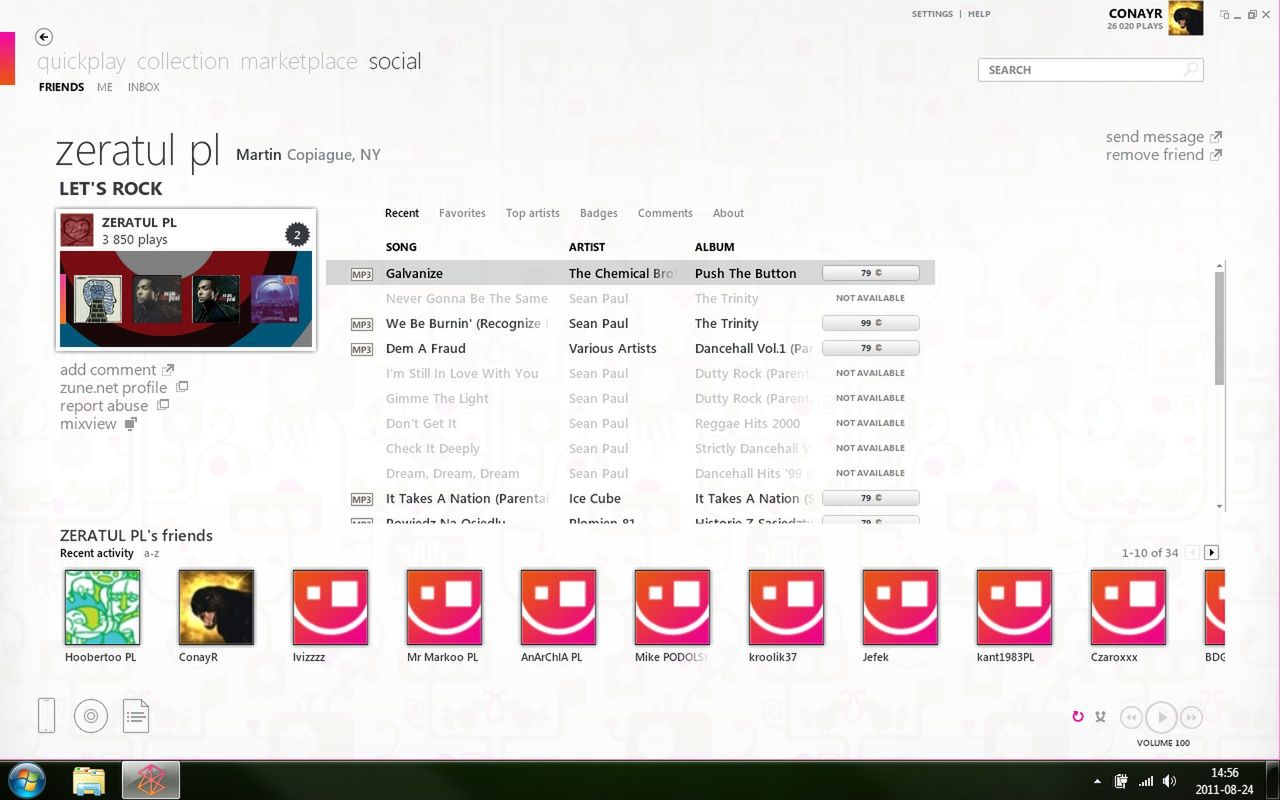Show previous page of friends
Screen dimensions: 1280x800
(1193, 552)
